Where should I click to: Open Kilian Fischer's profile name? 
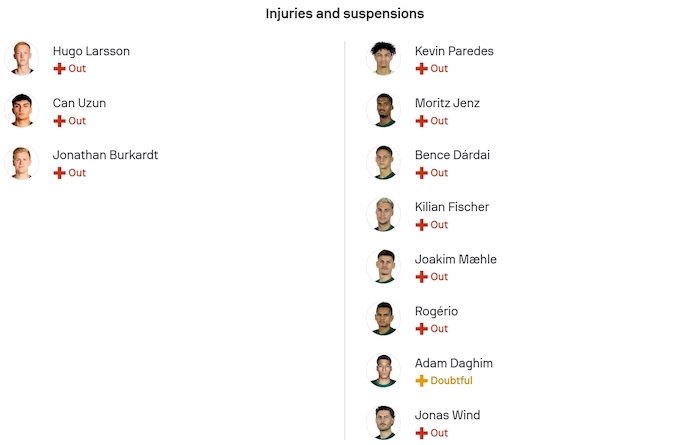(x=452, y=207)
